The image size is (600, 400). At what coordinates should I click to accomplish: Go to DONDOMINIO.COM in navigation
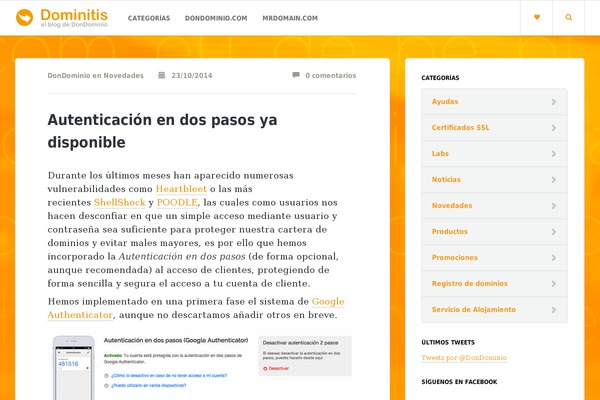(216, 18)
